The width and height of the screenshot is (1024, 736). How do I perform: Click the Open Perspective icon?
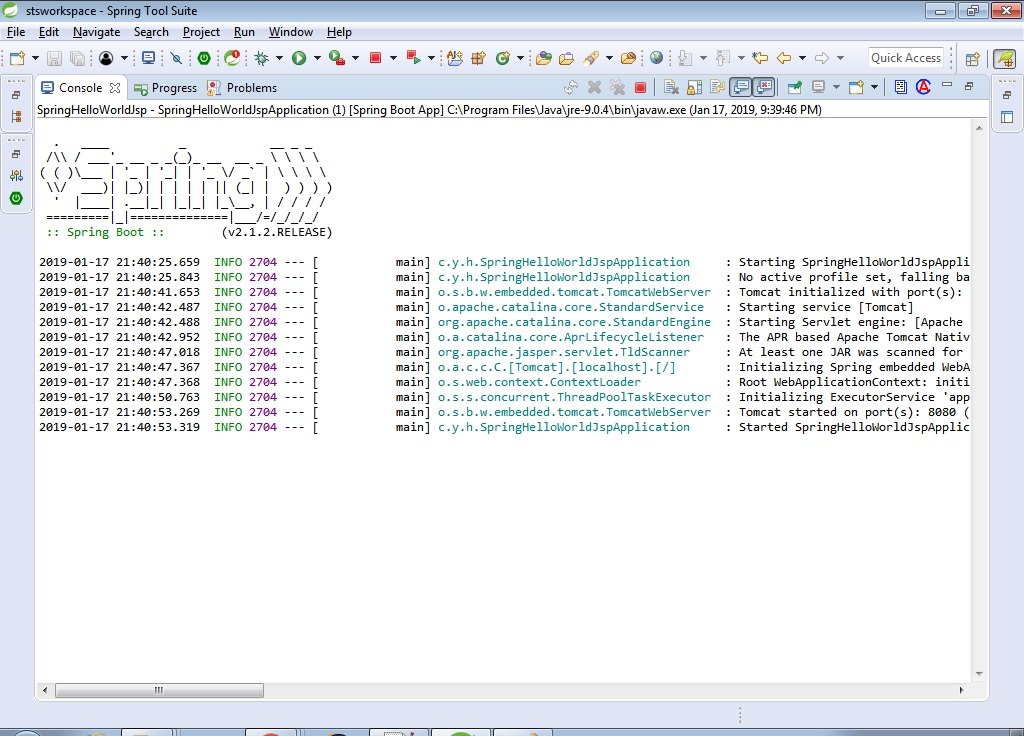point(971,59)
